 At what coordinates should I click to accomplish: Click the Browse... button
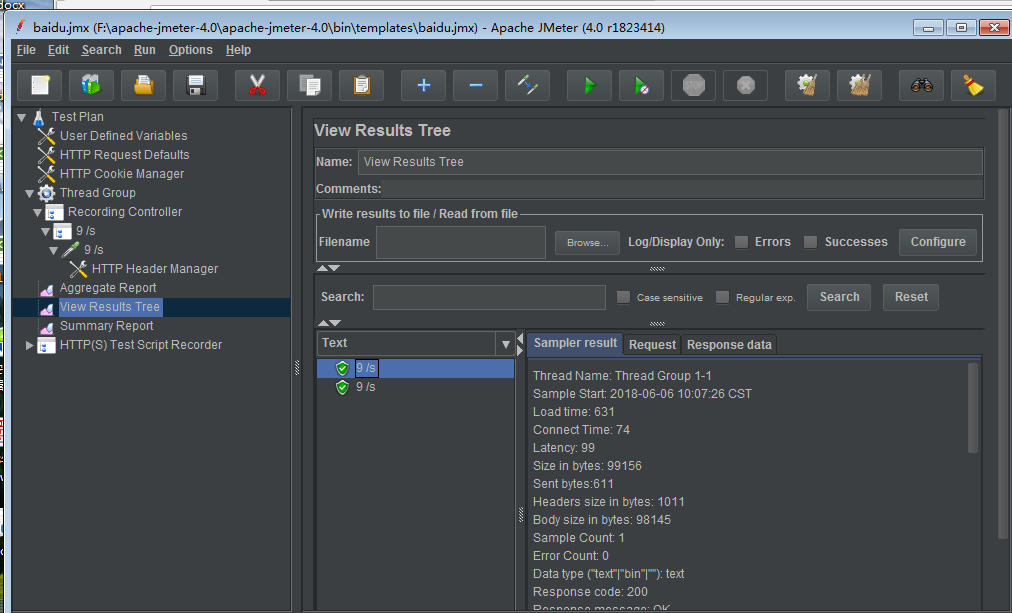tap(587, 243)
